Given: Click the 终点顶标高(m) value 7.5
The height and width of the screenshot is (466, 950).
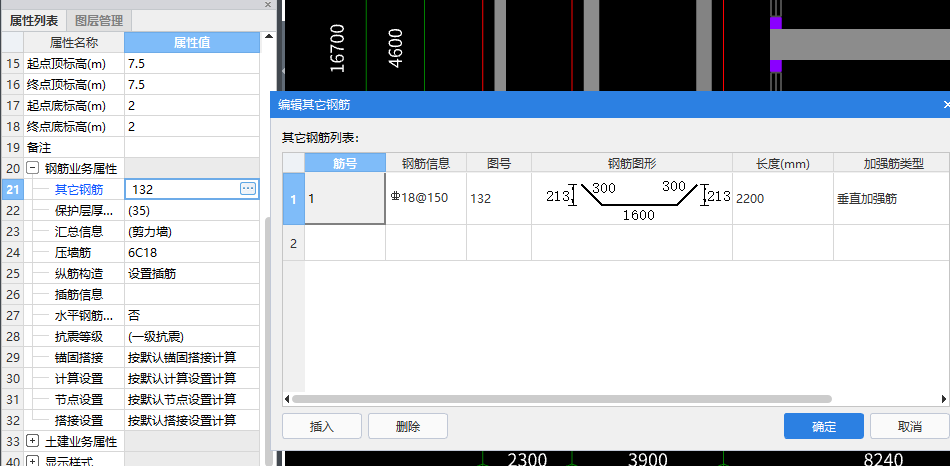Looking at the screenshot, I should pos(192,84).
